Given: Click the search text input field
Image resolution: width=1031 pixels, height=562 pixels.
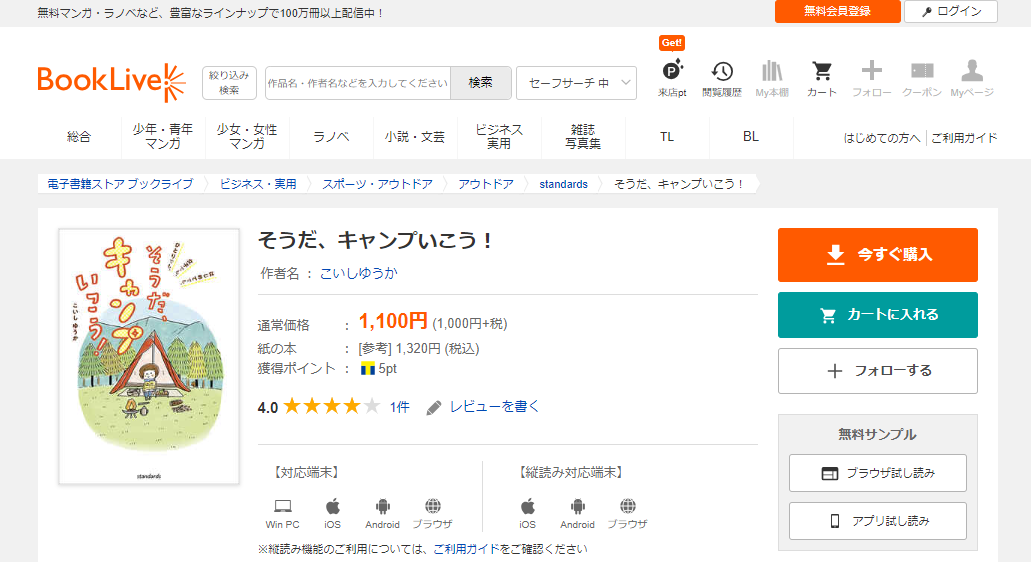Looking at the screenshot, I should pyautogui.click(x=358, y=83).
